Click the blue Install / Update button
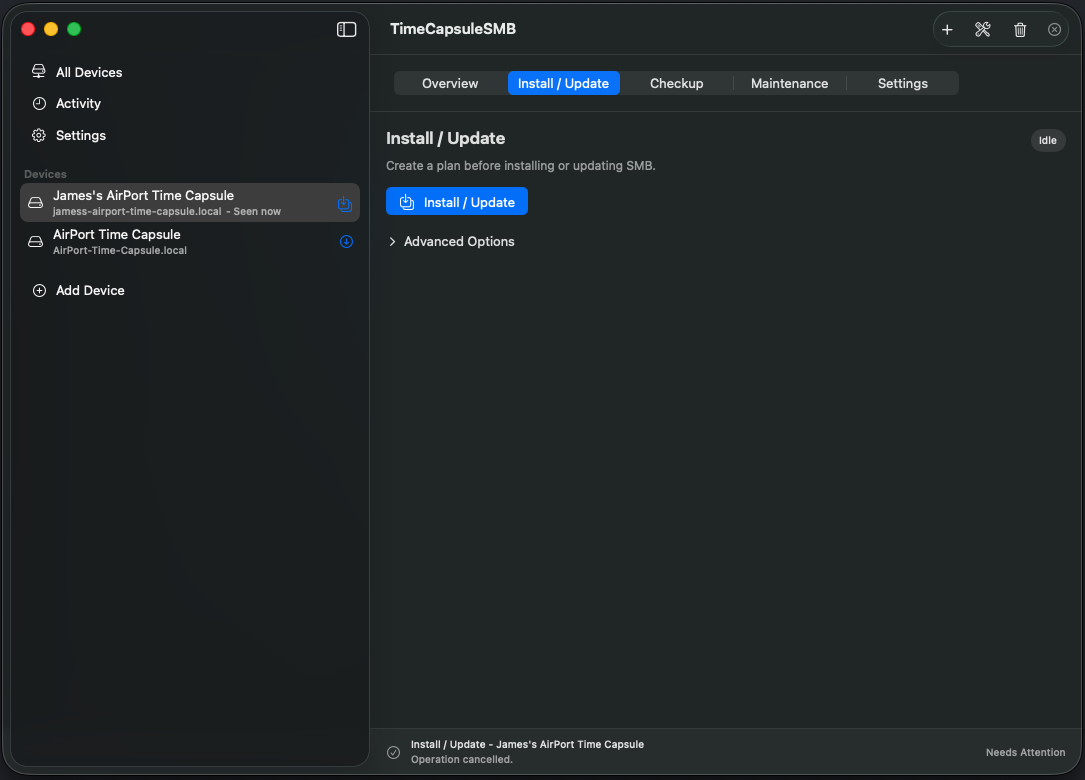 (457, 201)
